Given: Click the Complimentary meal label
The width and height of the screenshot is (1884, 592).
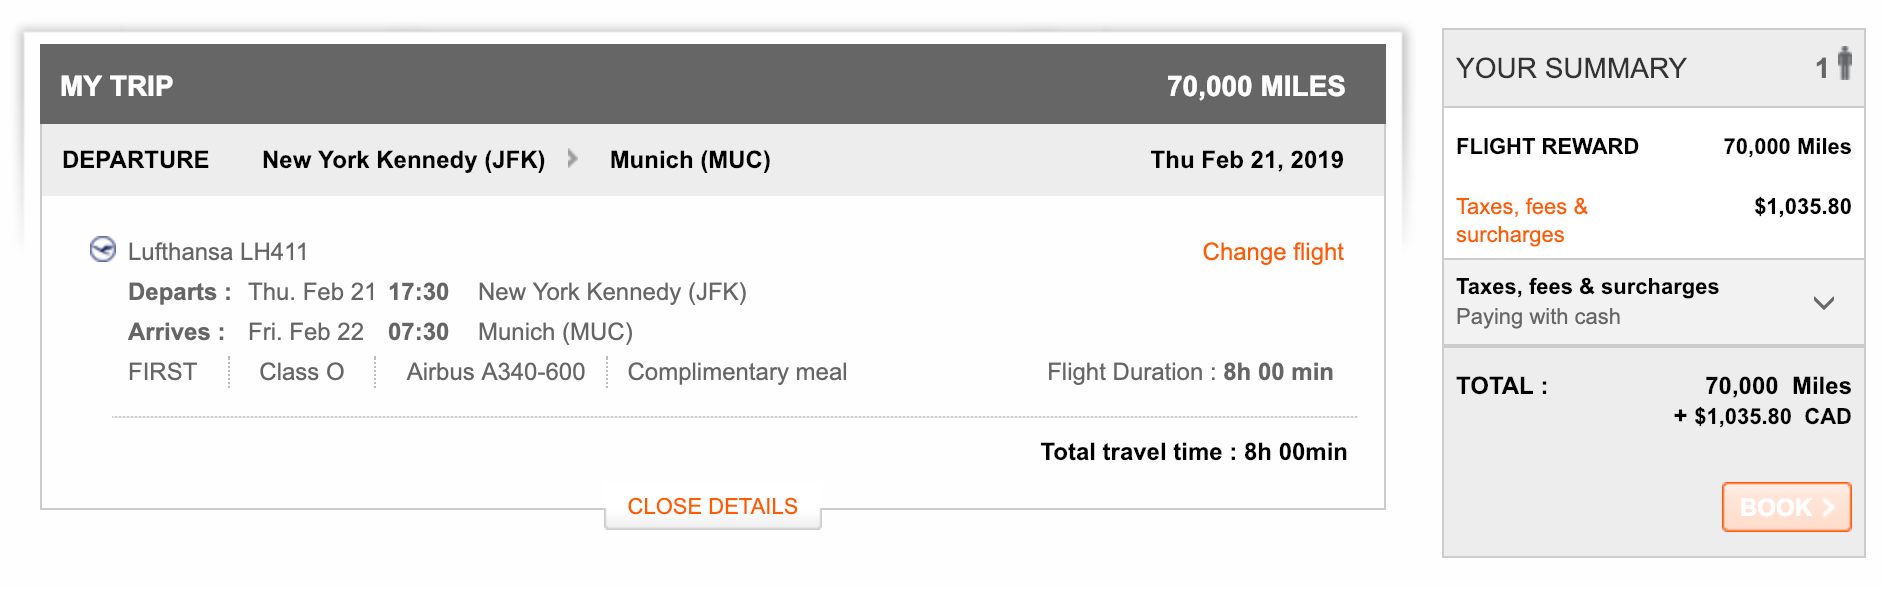Looking at the screenshot, I should click(737, 372).
